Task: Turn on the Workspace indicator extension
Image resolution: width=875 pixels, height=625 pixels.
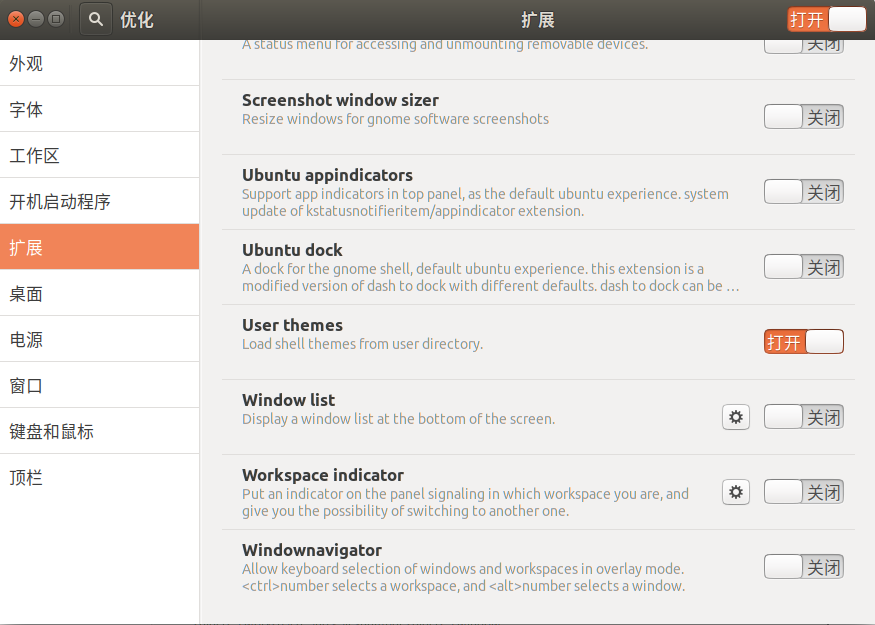Action: pyautogui.click(x=803, y=491)
